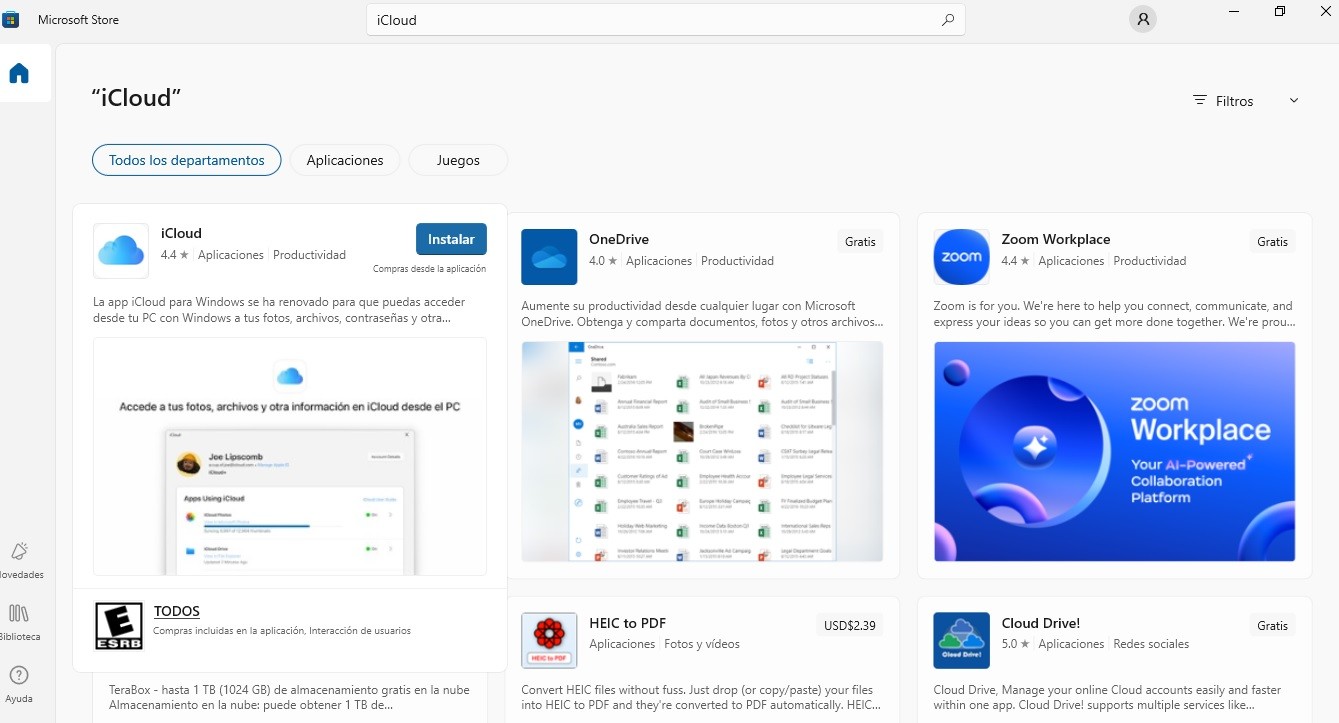The height and width of the screenshot is (723, 1339).
Task: Select the Aplicaciones filter tab
Action: coord(345,160)
